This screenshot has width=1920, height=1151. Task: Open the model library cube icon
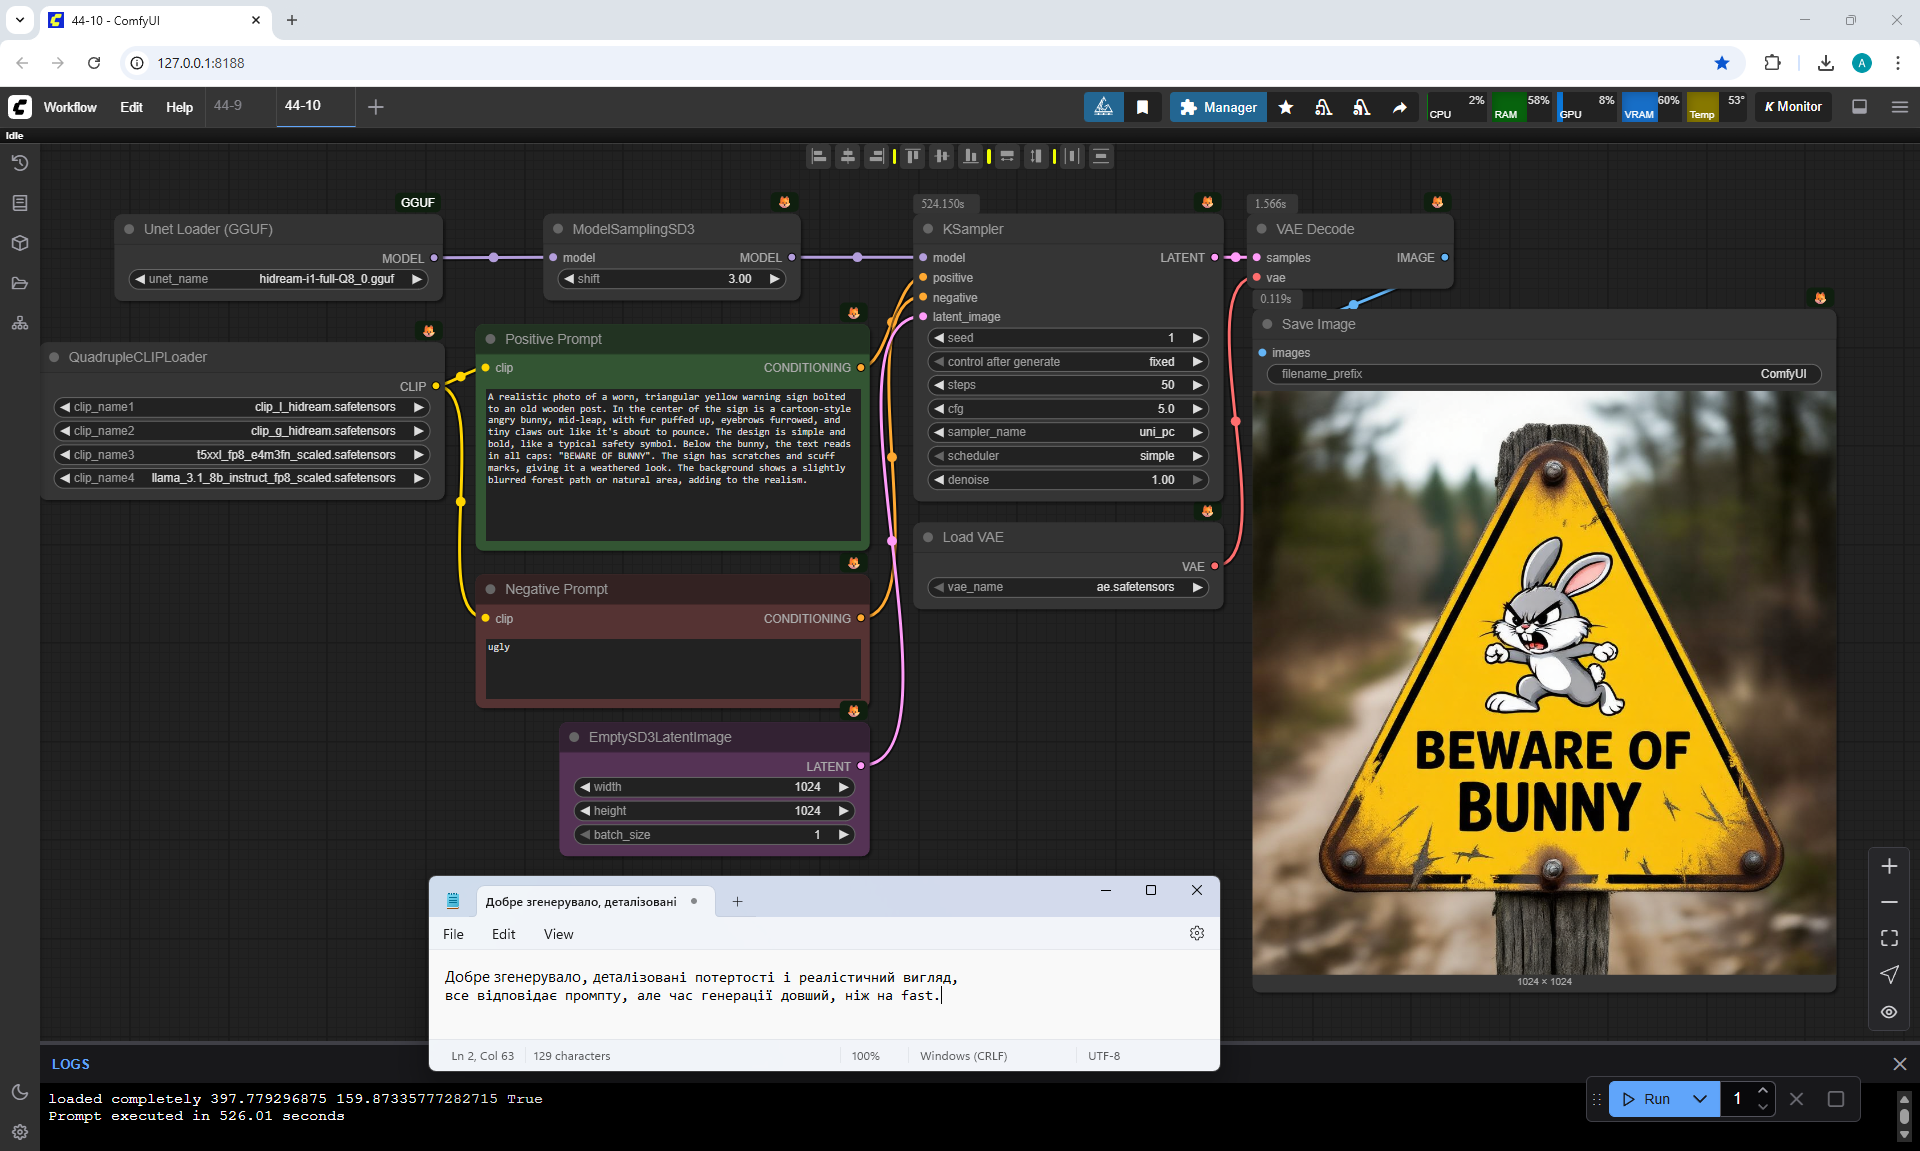pos(19,243)
